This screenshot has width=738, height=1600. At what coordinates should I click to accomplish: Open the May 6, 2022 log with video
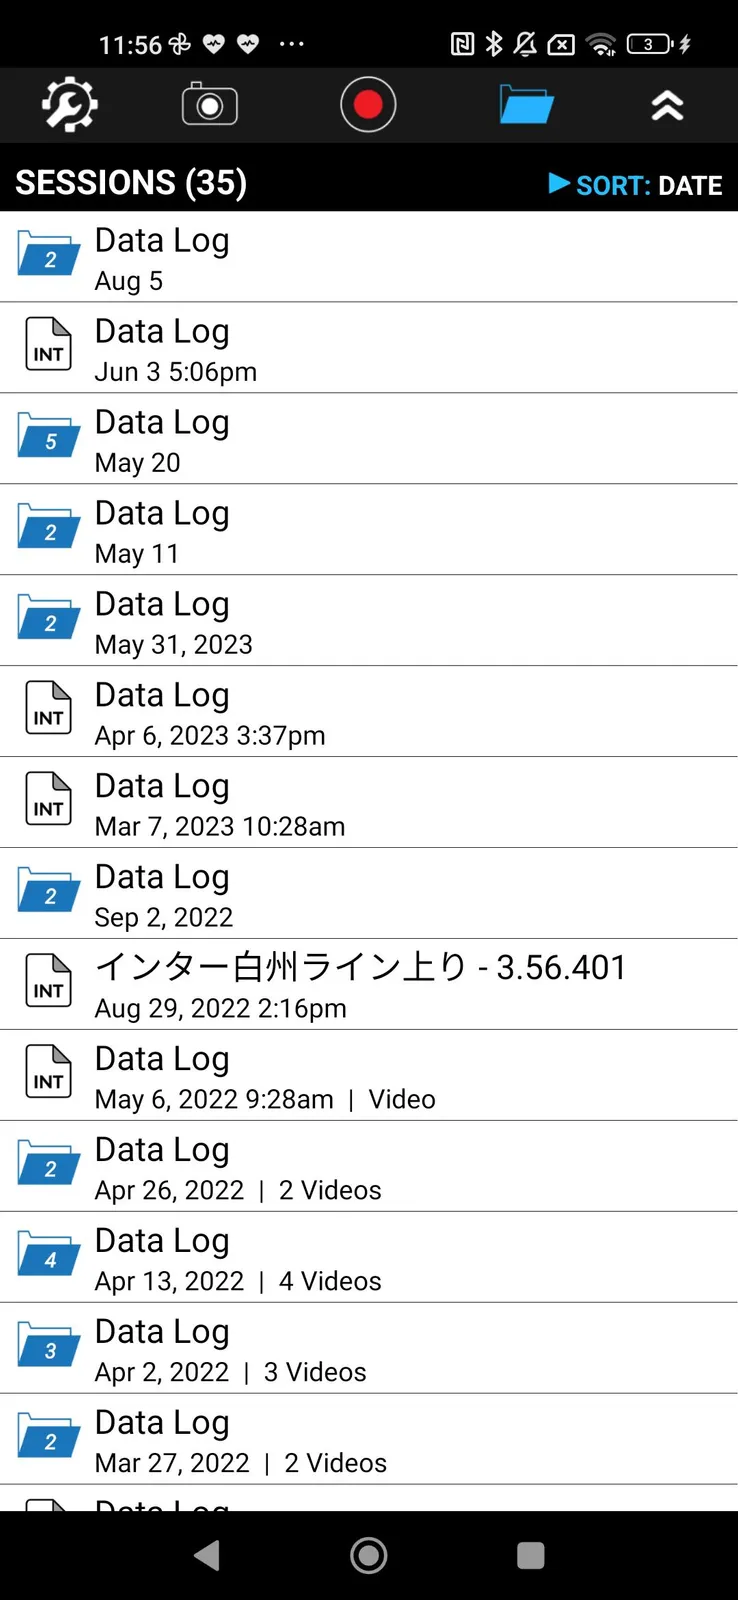(369, 1076)
